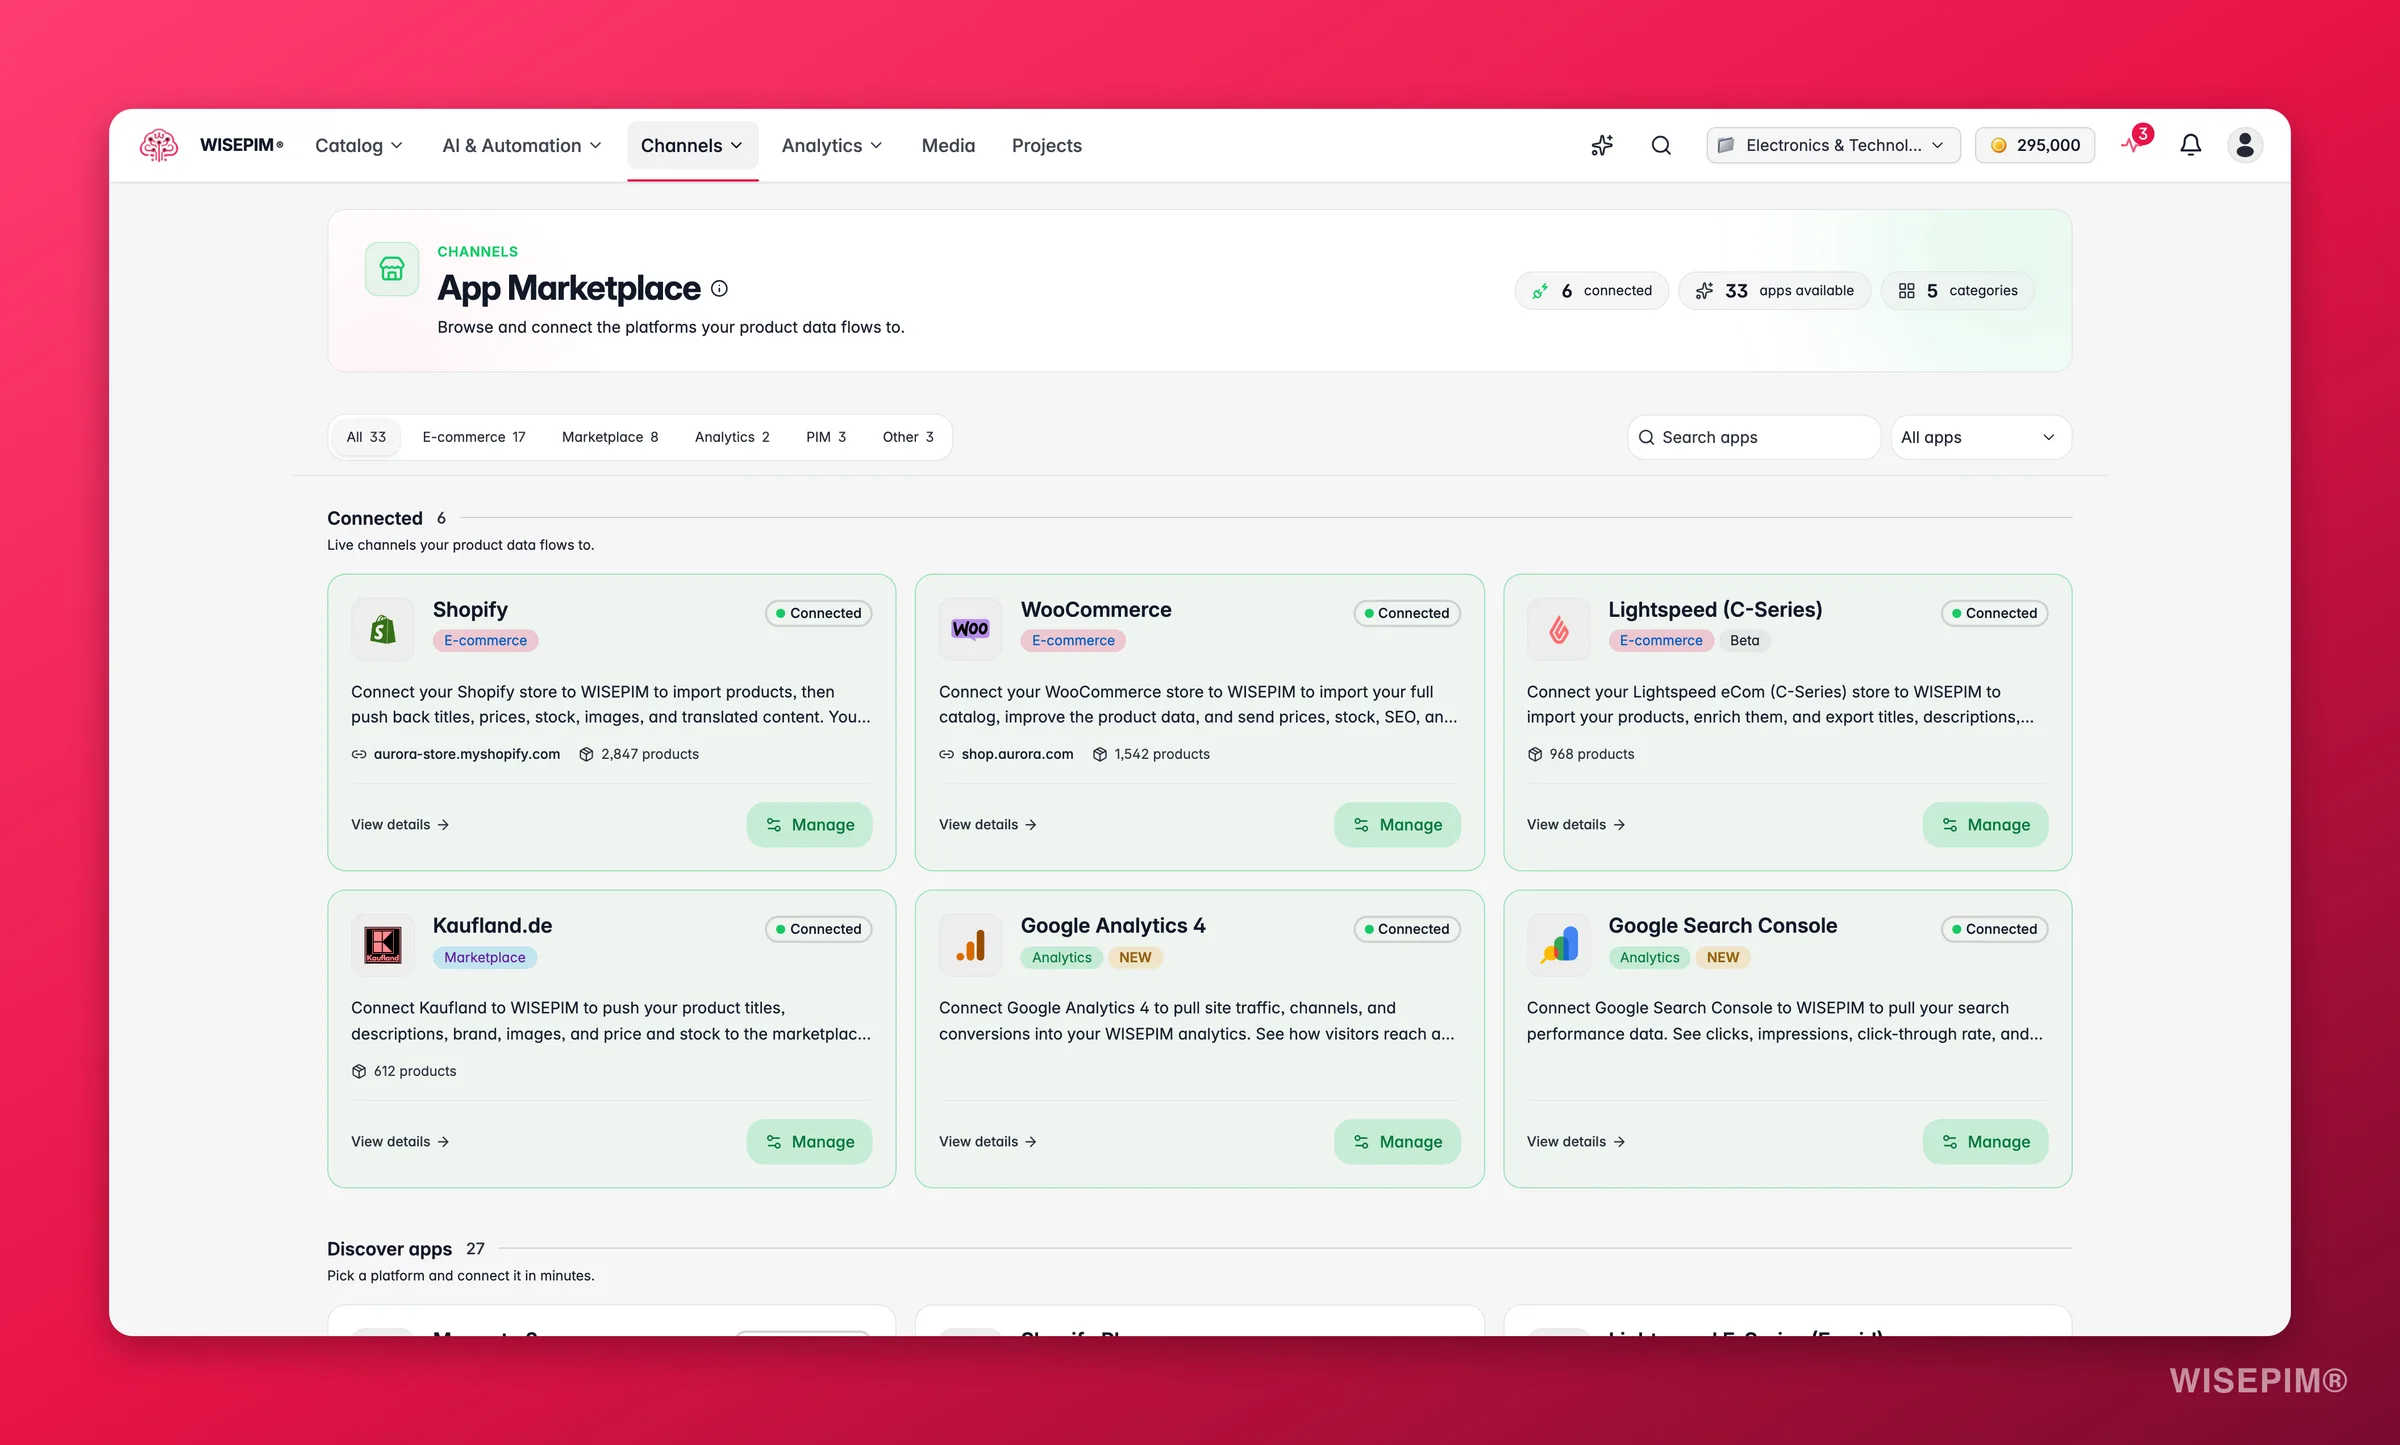Expand the Channels menu
2400x1445 pixels.
(x=692, y=146)
